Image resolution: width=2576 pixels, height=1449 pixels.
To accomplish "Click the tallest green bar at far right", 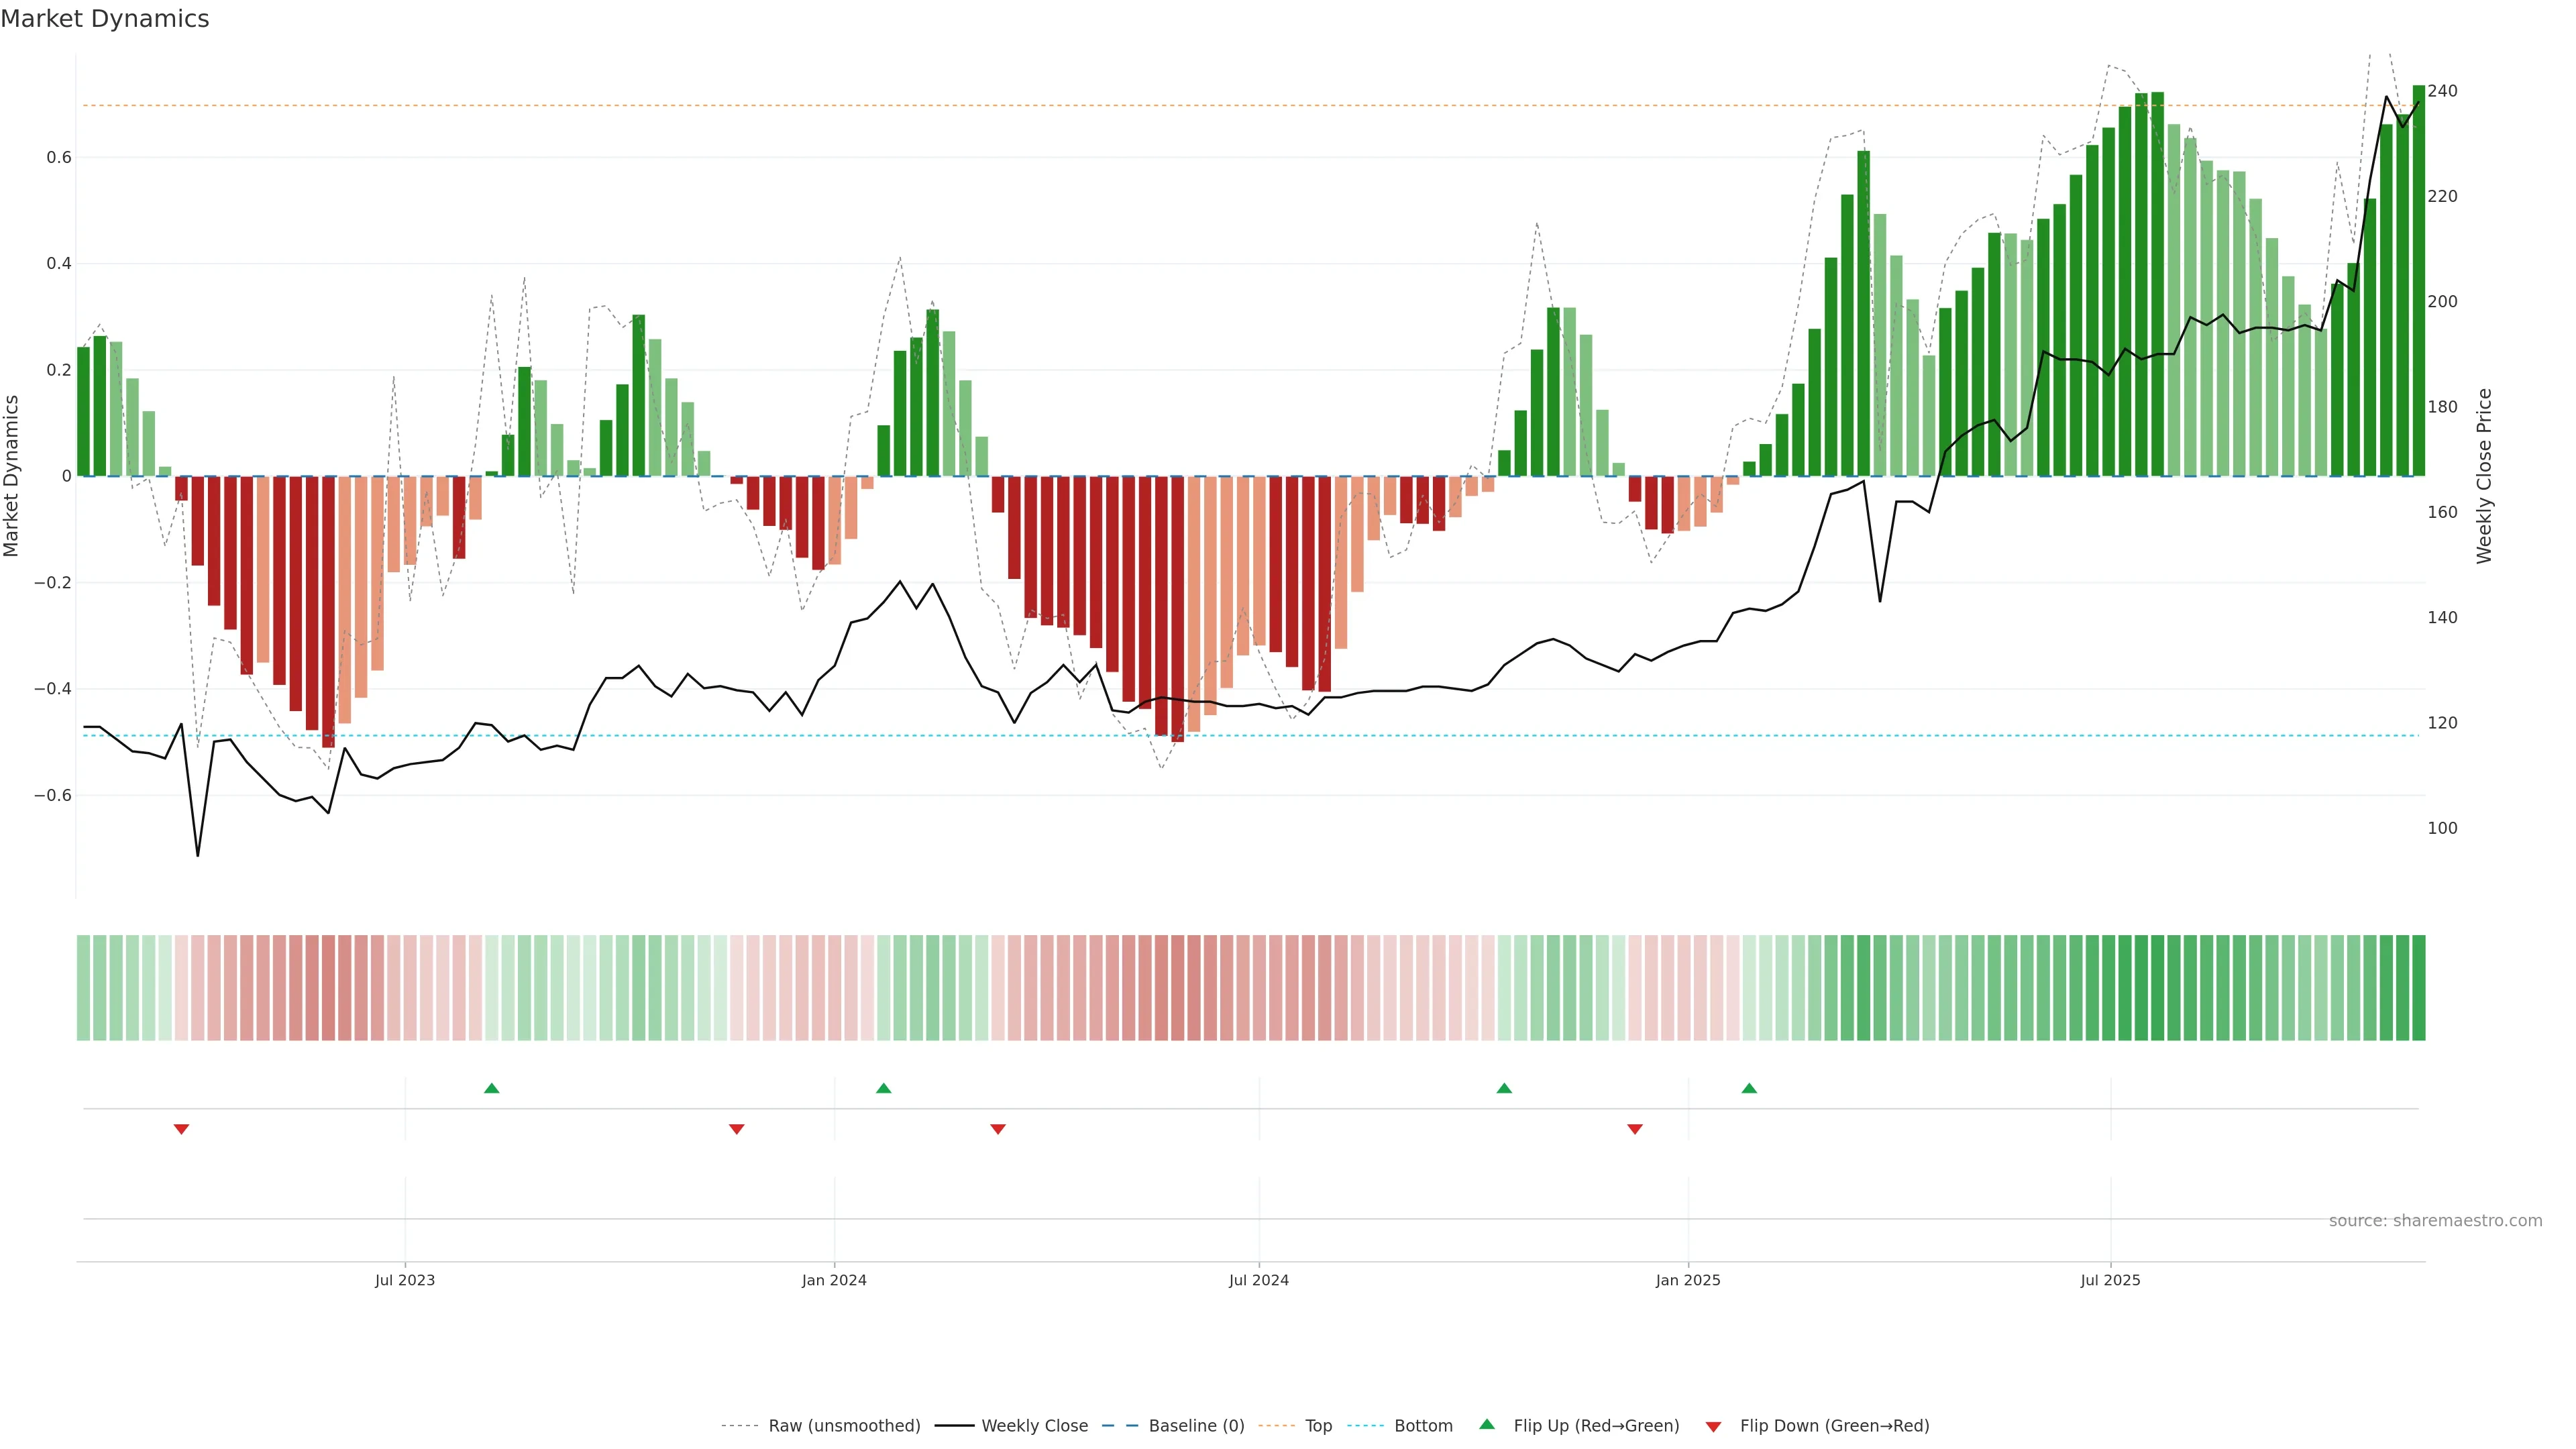I will pyautogui.click(x=2419, y=280).
